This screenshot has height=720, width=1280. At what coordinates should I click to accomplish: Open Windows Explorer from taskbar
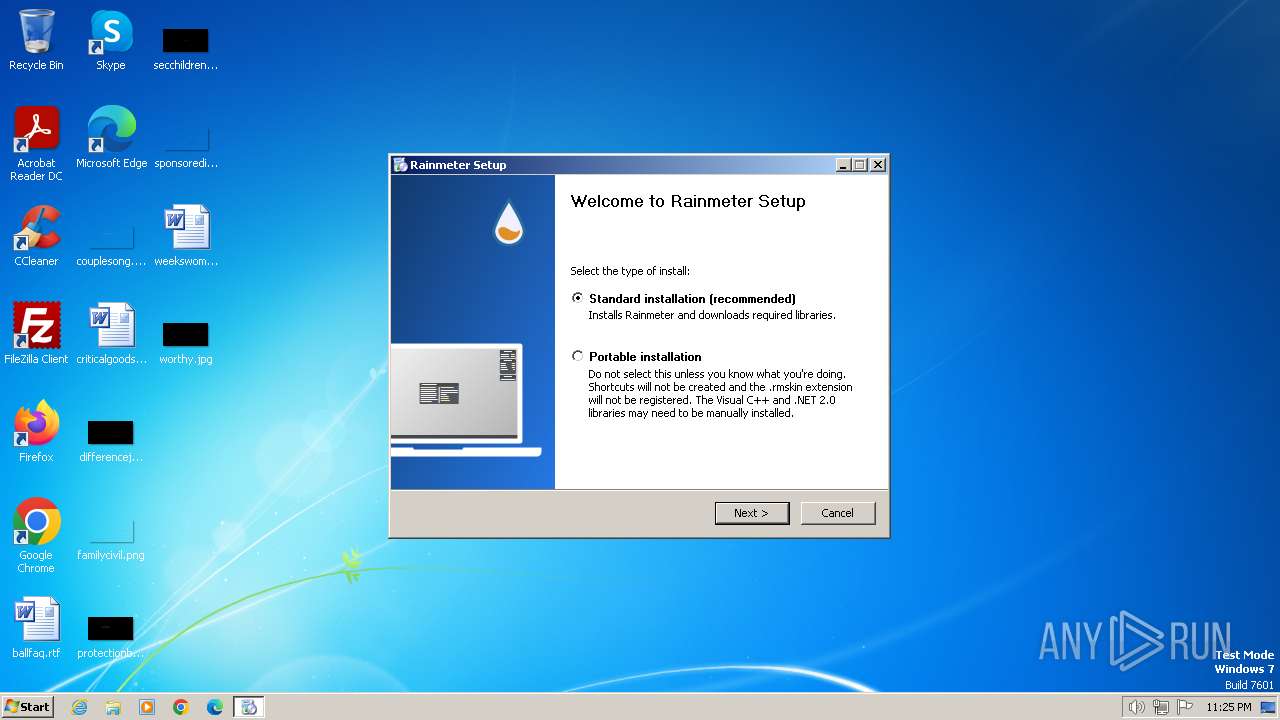click(x=113, y=707)
